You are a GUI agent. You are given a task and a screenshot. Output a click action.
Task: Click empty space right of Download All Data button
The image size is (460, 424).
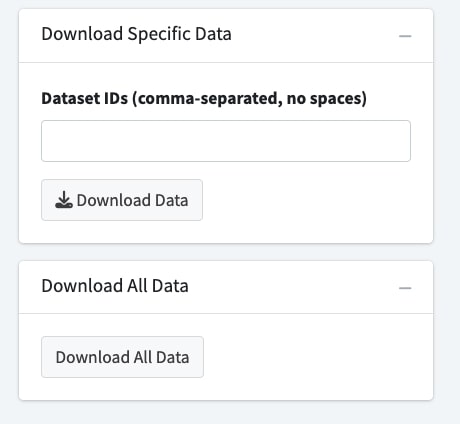pyautogui.click(x=317, y=357)
